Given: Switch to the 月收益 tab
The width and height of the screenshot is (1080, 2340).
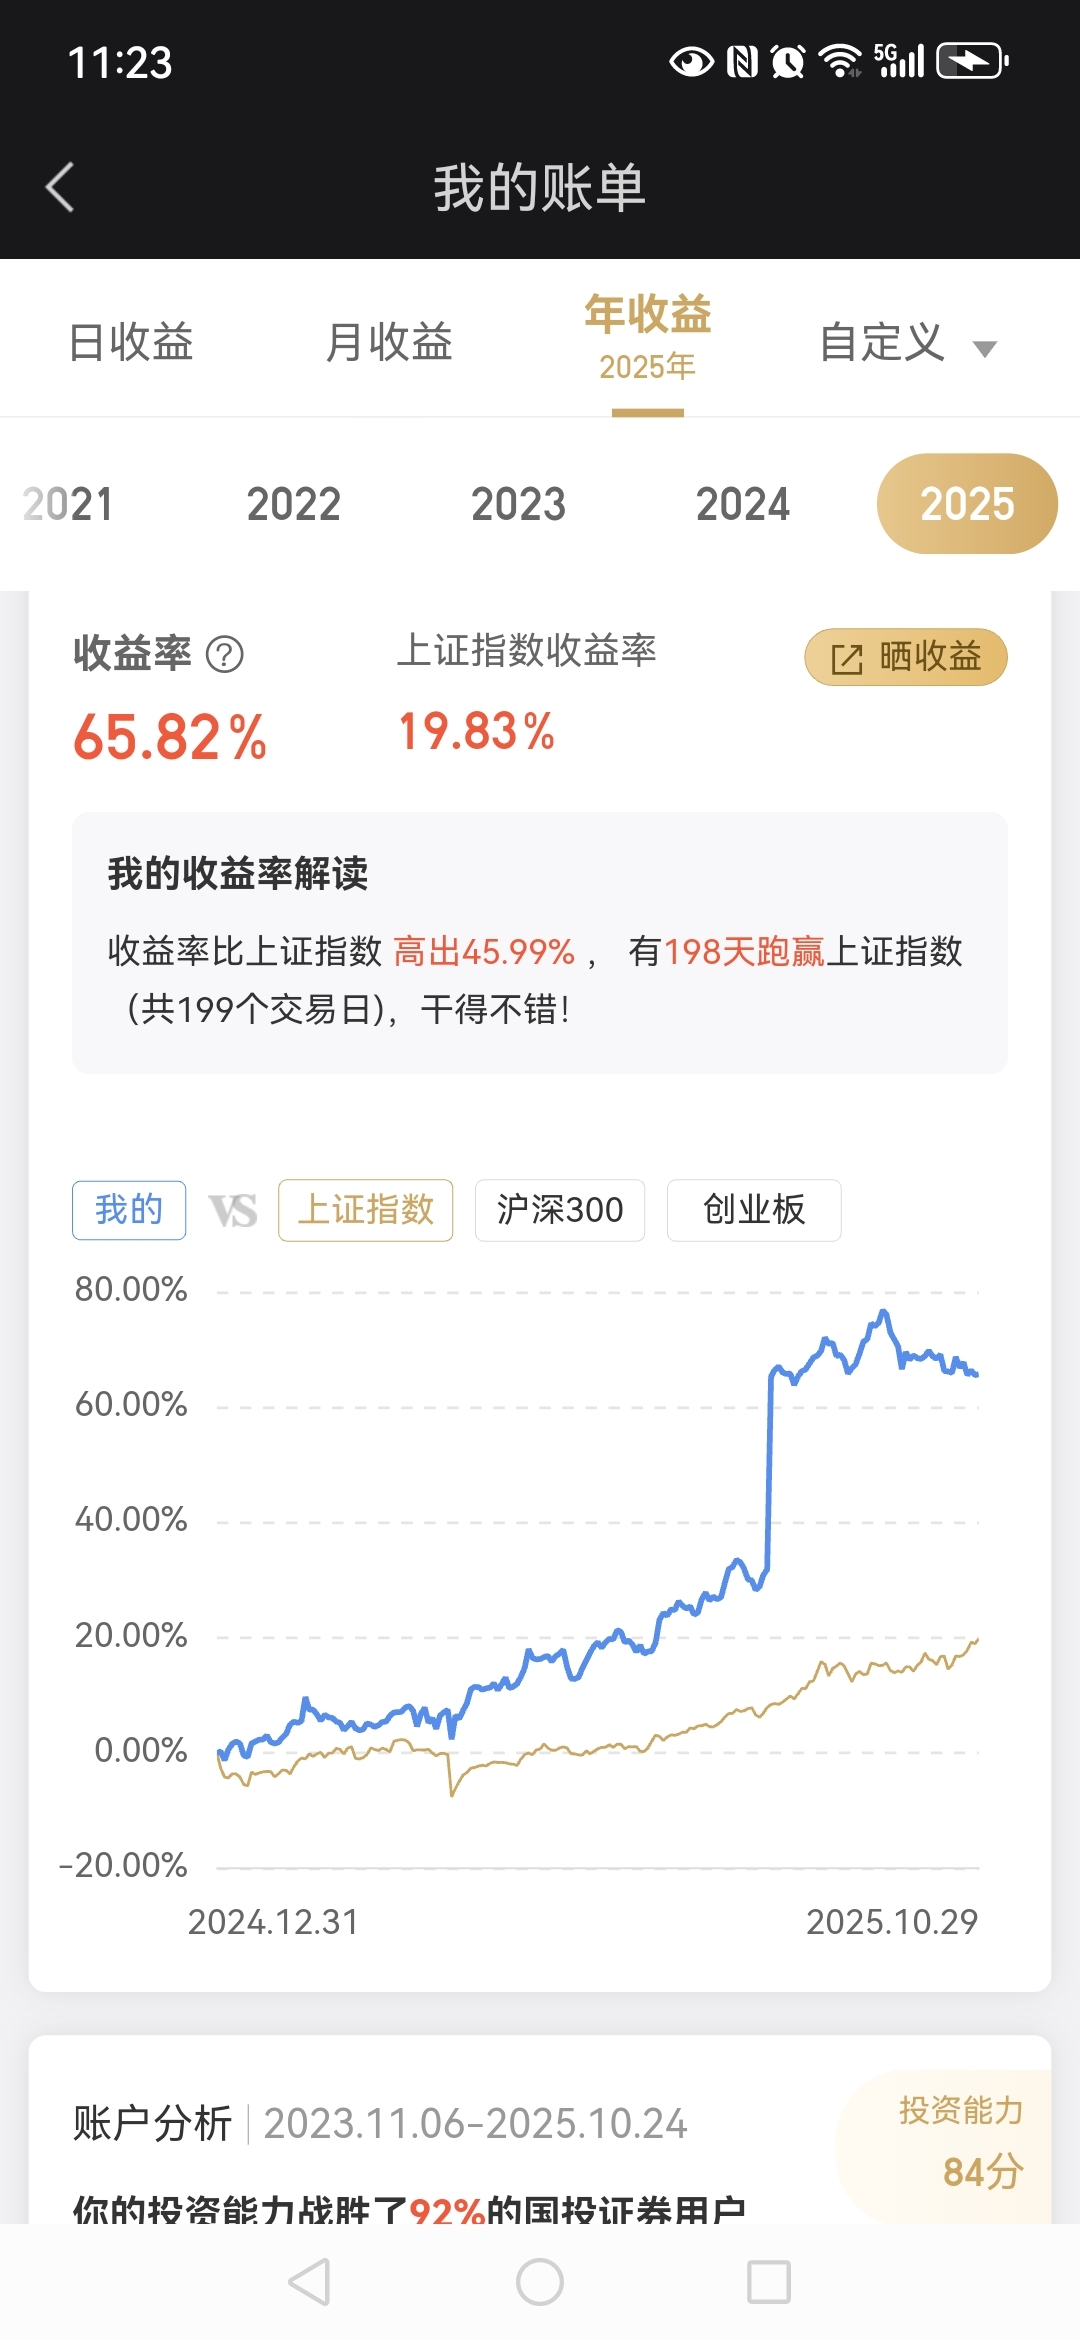Looking at the screenshot, I should tap(389, 343).
